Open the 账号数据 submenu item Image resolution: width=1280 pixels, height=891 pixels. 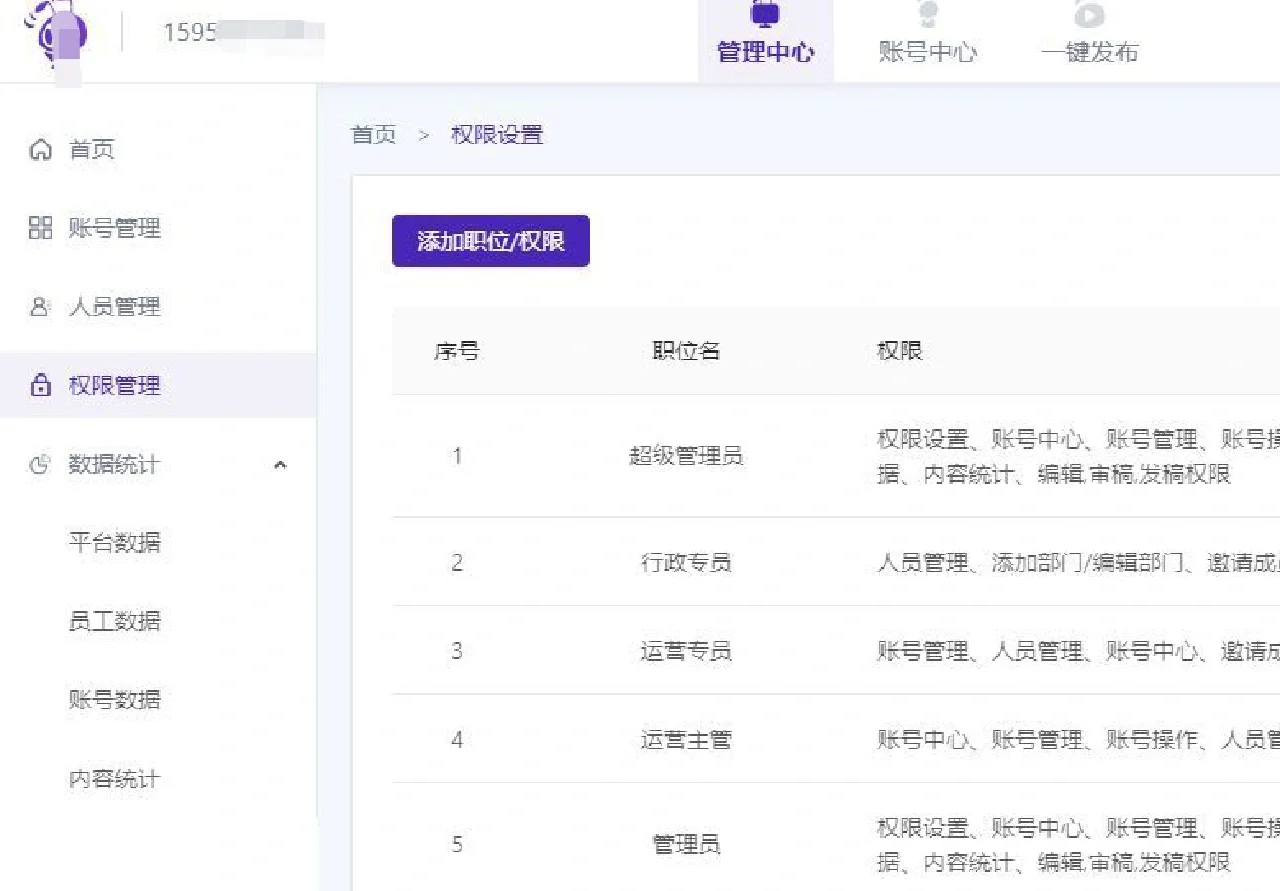click(116, 700)
